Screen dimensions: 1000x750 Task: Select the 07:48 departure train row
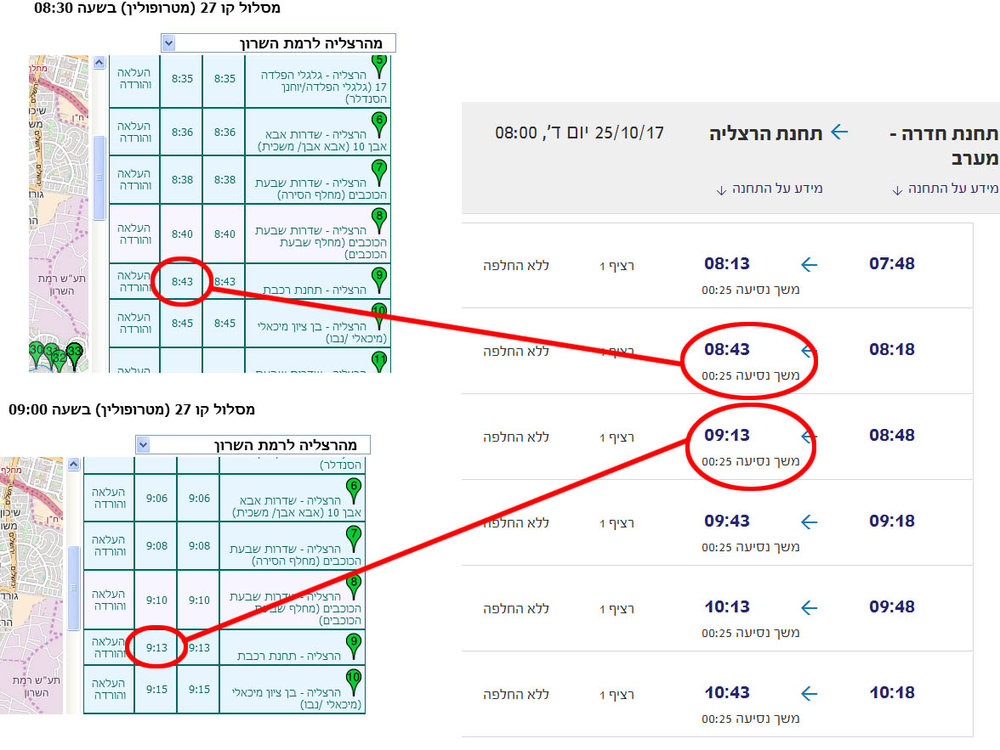(x=717, y=265)
